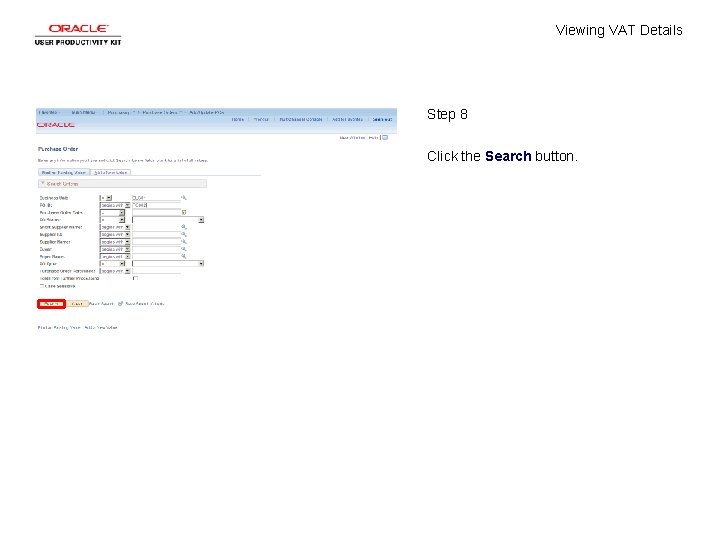Open Supplier ID operator dropdown
The image size is (720, 540).
click(x=115, y=235)
